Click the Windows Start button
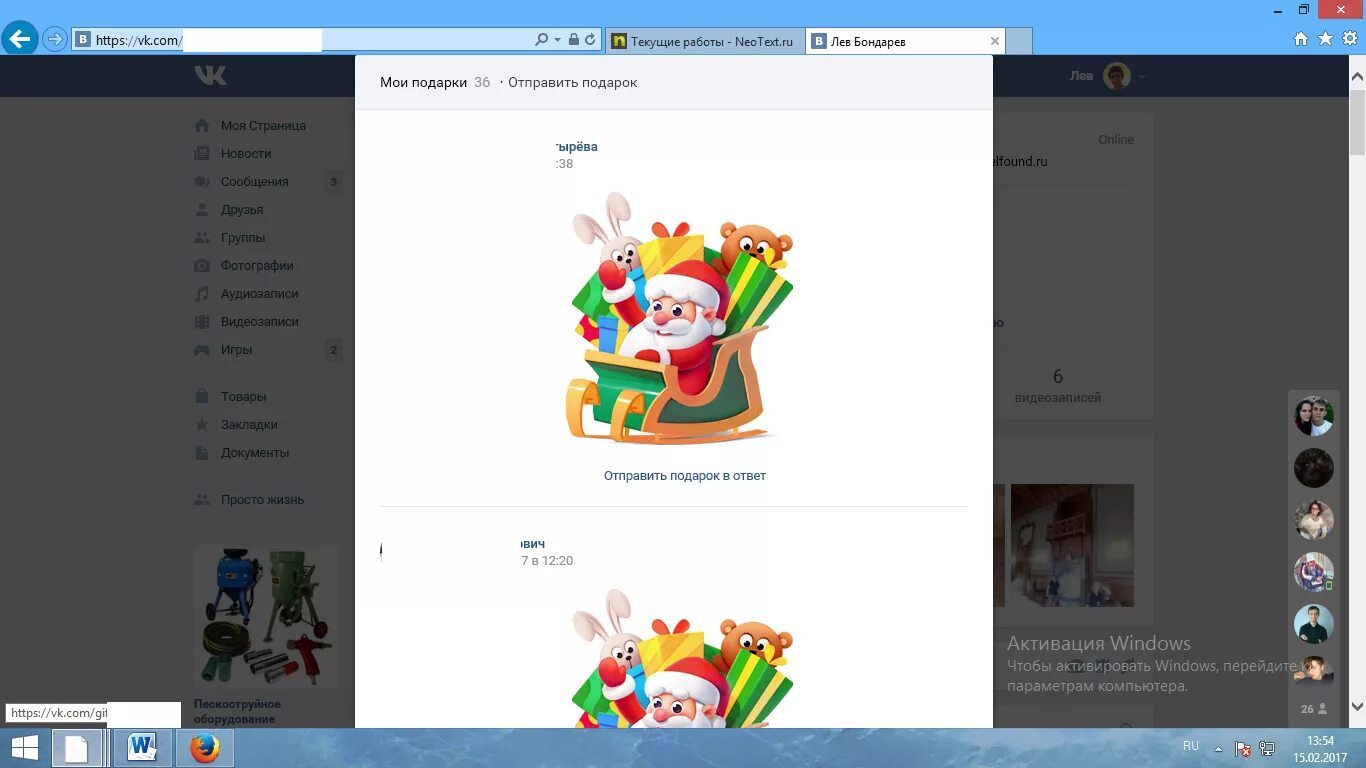 click(24, 748)
